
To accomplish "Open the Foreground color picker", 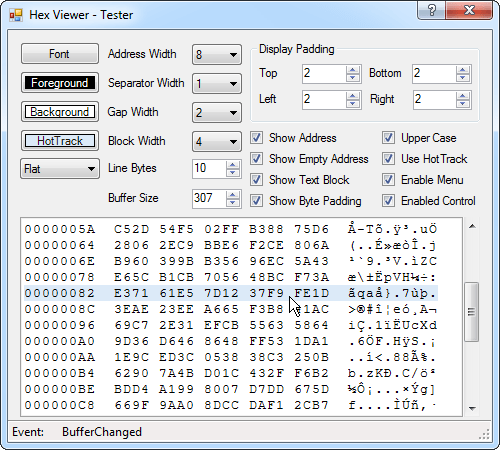I will pos(60,83).
